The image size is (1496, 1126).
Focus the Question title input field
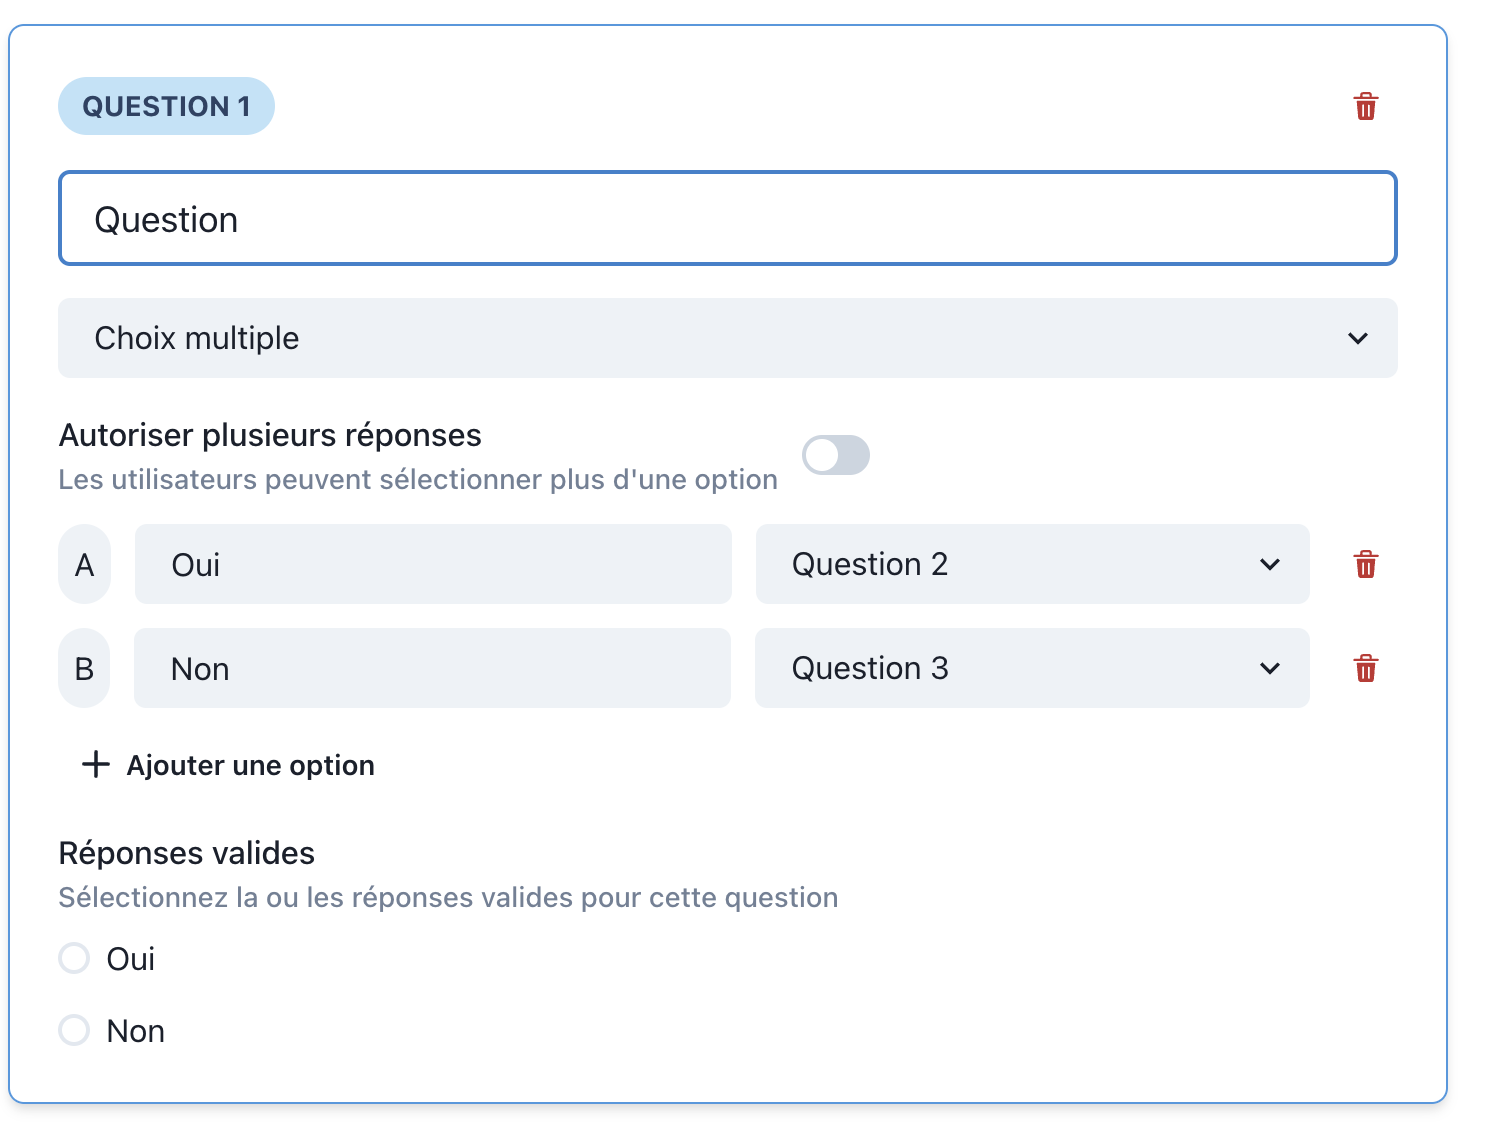pos(726,219)
